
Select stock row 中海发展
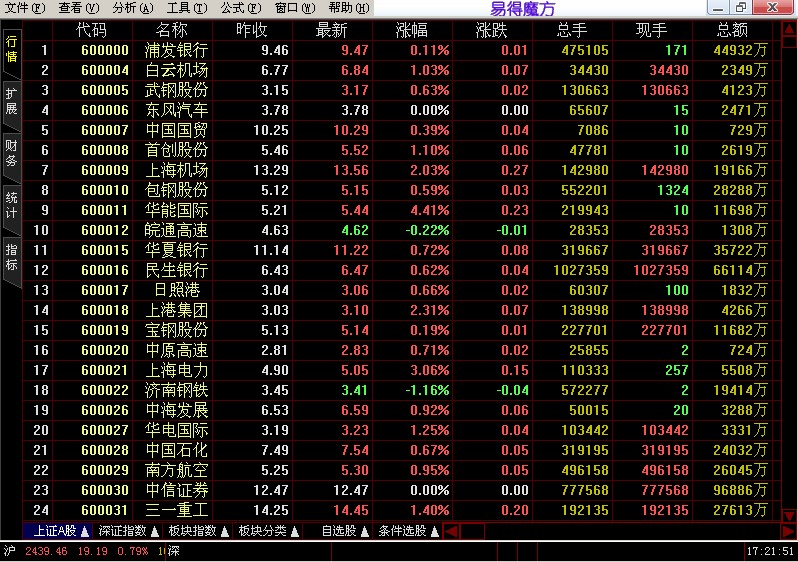pos(401,410)
